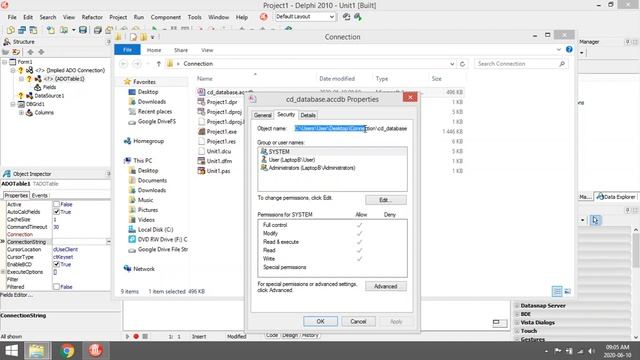Screen dimensions: 640x360
Task: Select SYSTEM in Group or user names
Action: click(x=332, y=151)
